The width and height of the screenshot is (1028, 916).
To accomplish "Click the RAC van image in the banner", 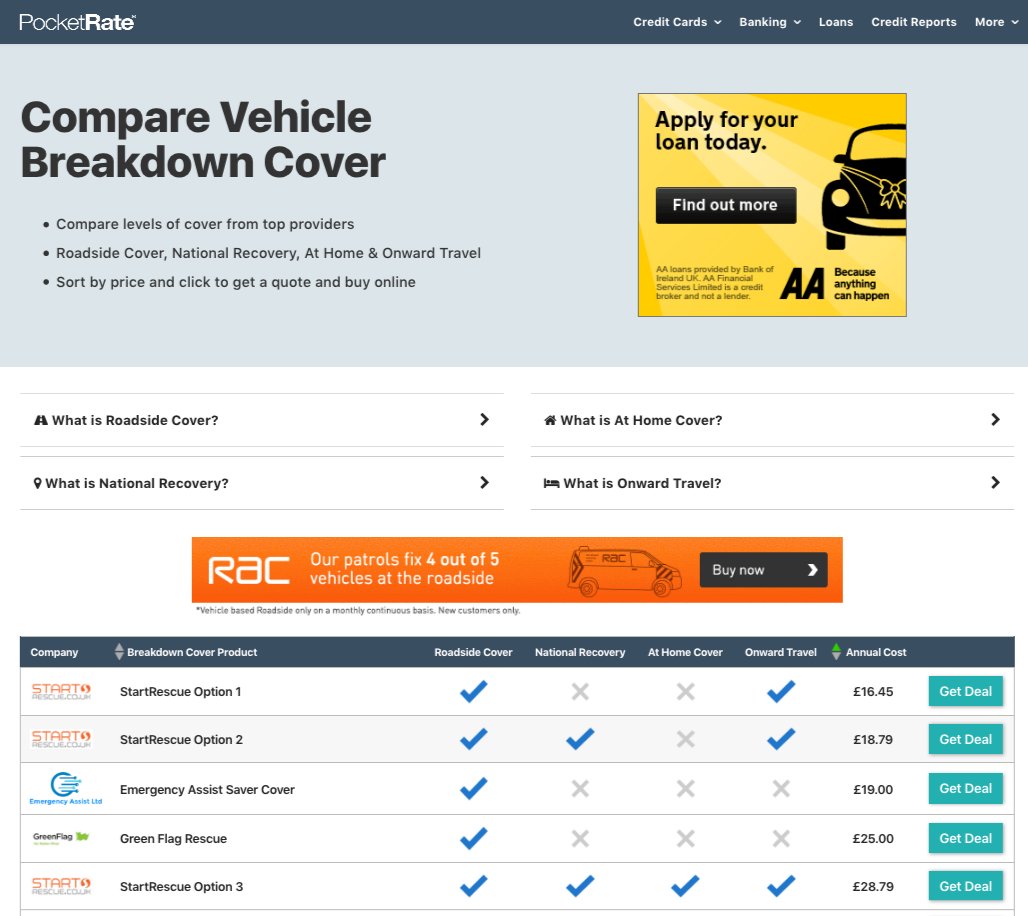I will pos(625,571).
